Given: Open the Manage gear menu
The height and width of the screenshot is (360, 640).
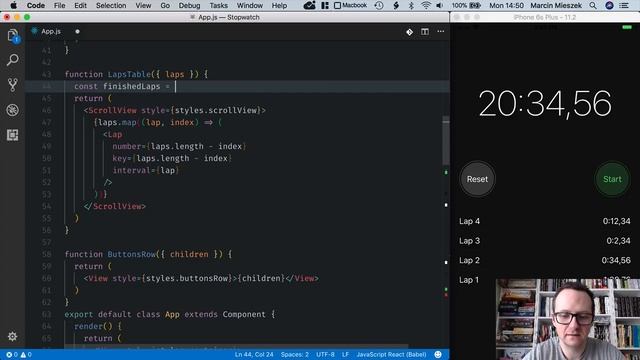Looking at the screenshot, I should tap(13, 336).
